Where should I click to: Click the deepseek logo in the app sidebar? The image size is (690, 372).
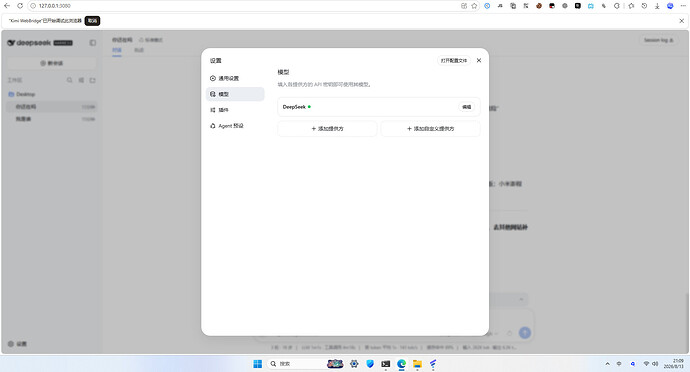(x=29, y=43)
